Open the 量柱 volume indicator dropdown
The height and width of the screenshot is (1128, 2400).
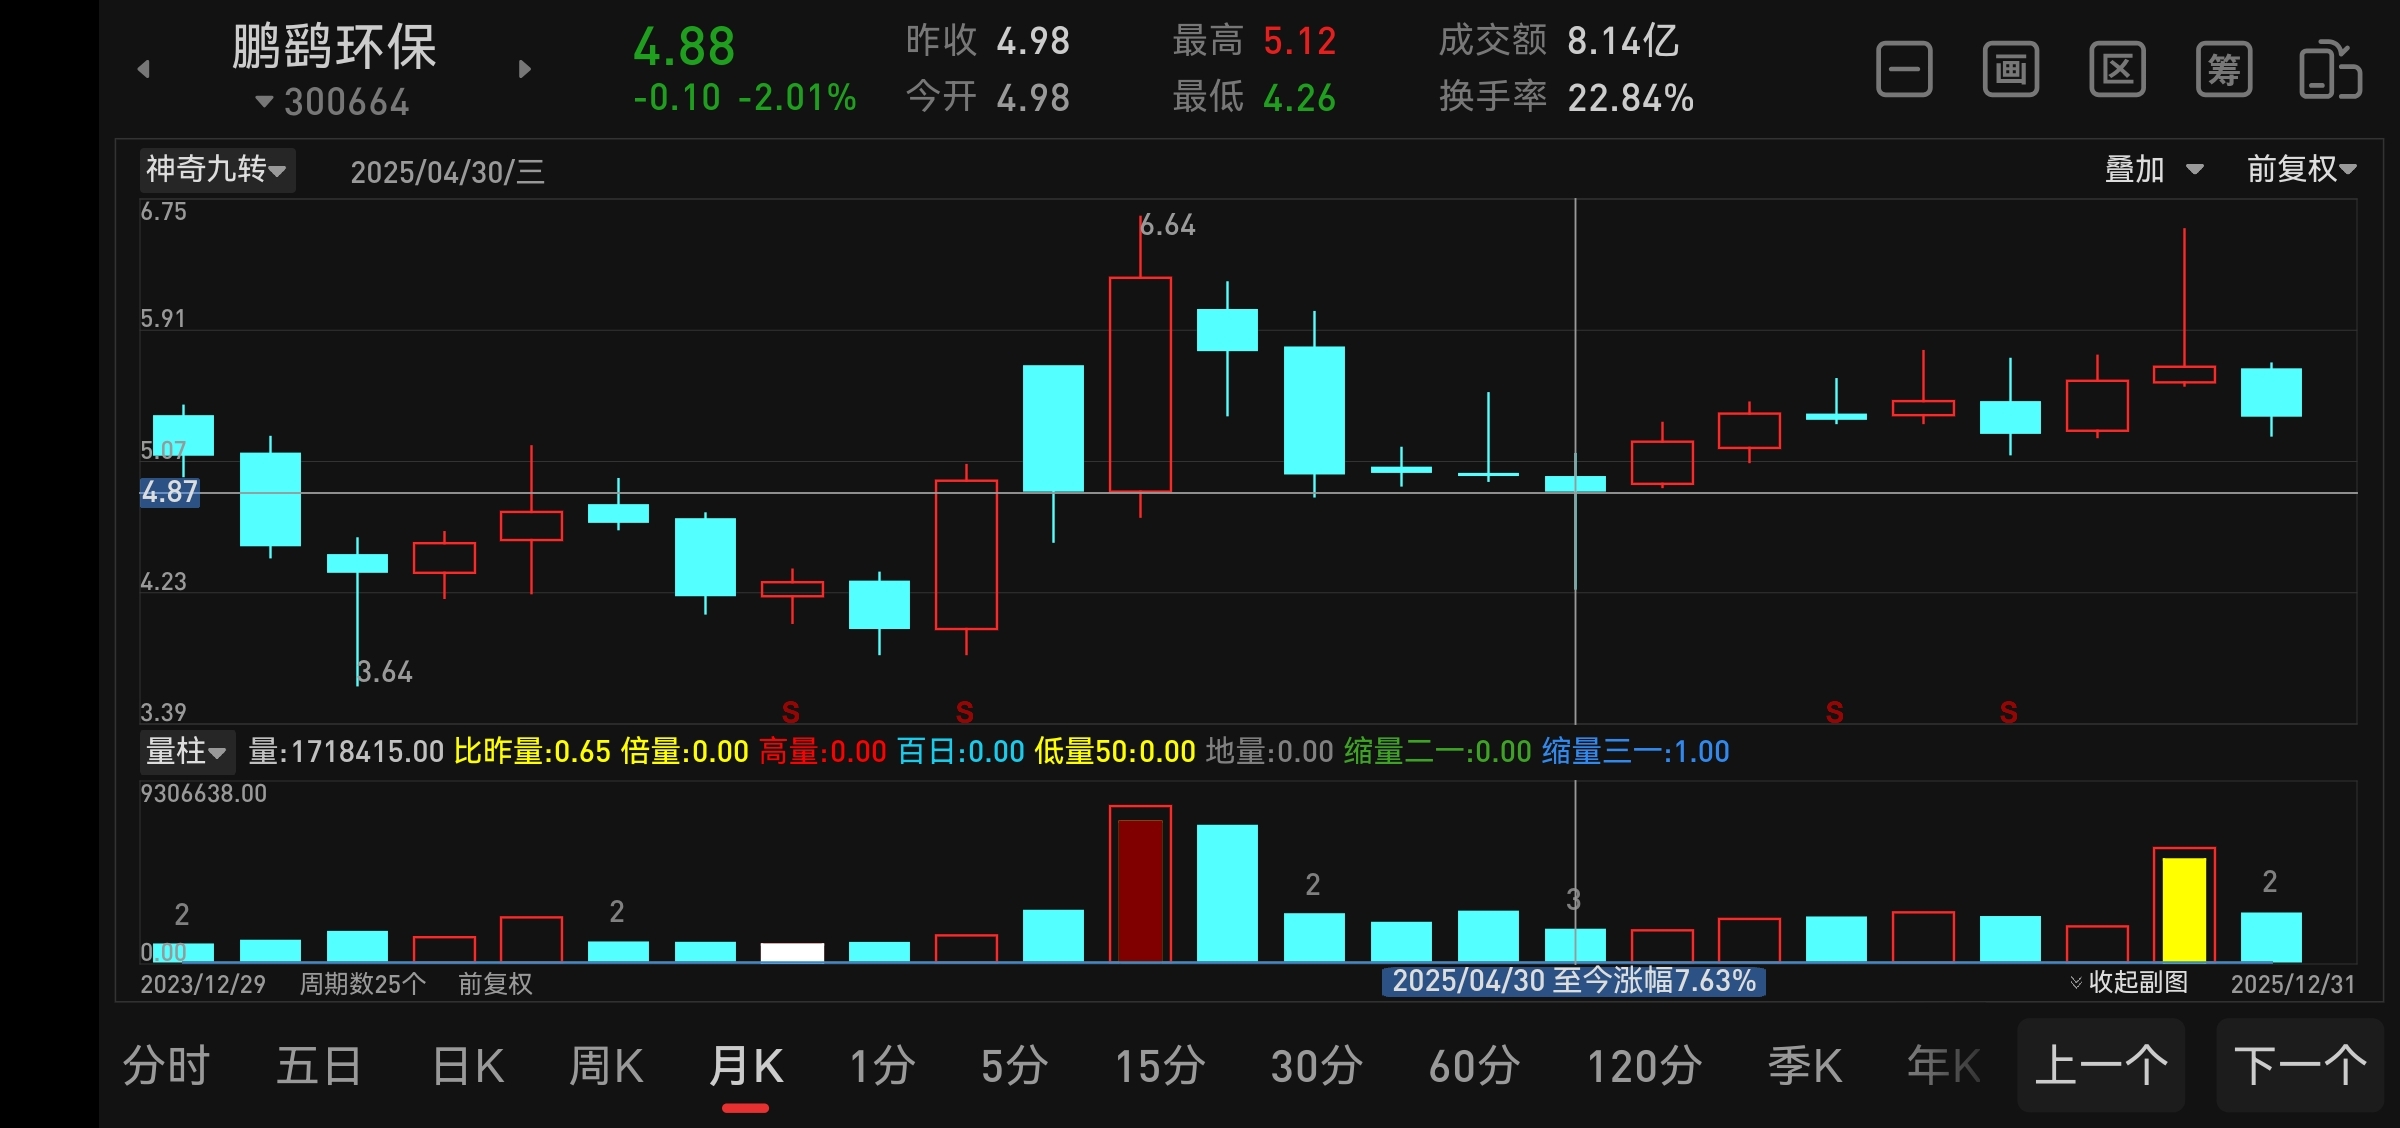pyautogui.click(x=186, y=751)
